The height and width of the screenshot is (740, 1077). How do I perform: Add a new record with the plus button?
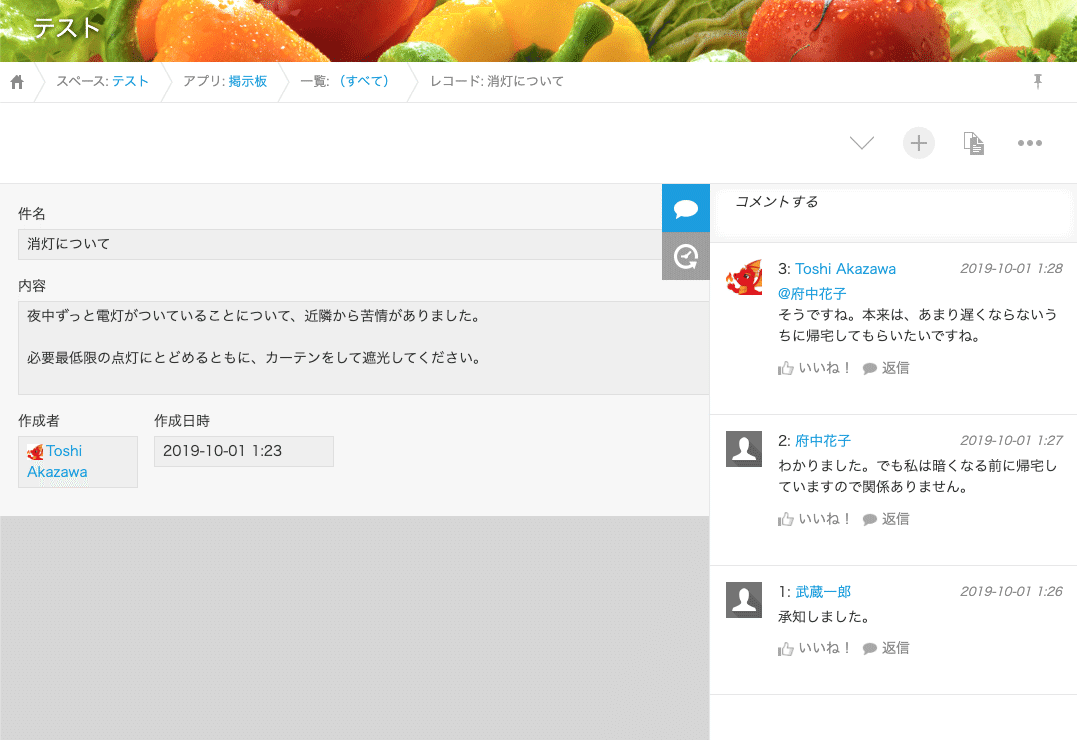(918, 143)
